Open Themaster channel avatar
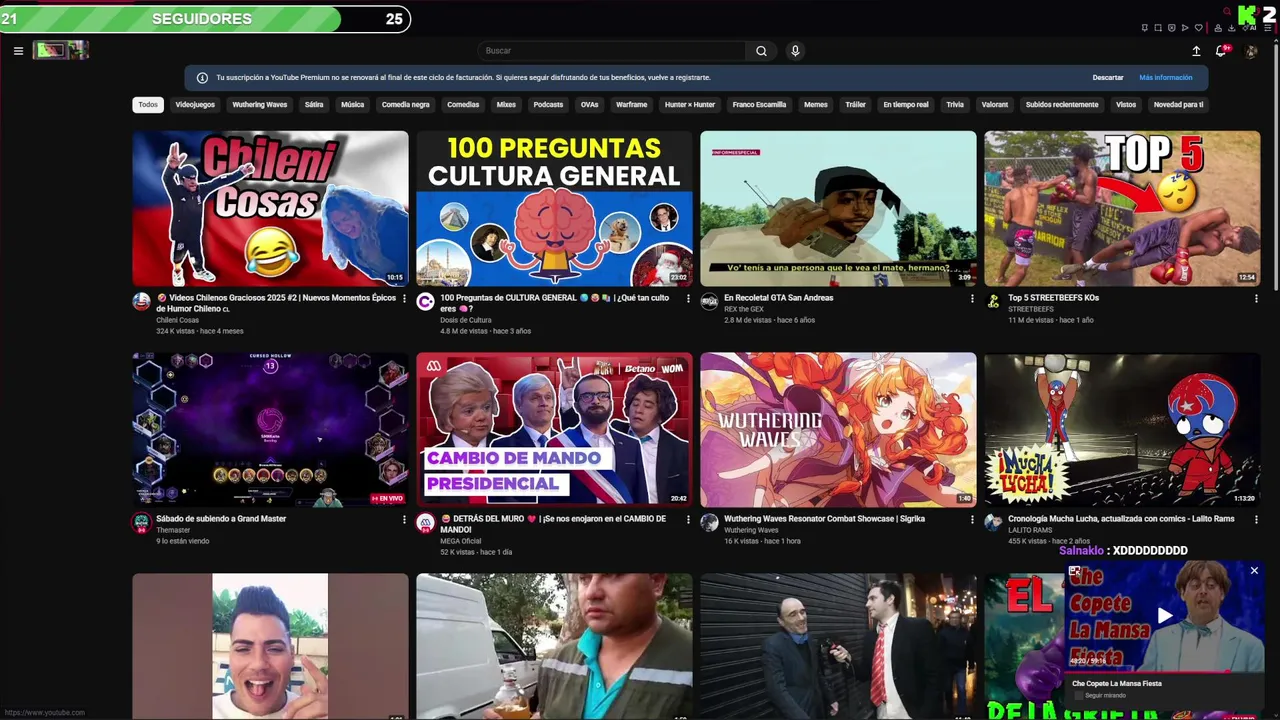Image resolution: width=1280 pixels, height=720 pixels. (x=142, y=522)
